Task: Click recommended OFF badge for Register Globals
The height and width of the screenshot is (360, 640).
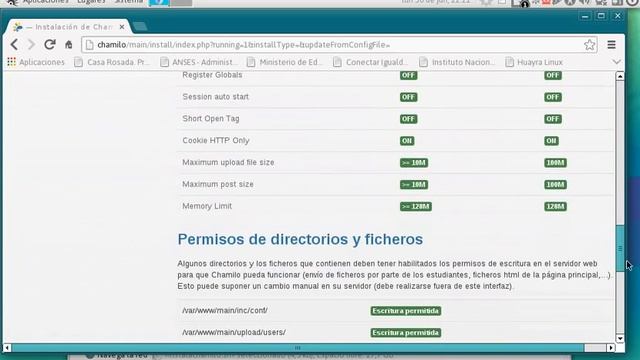Action: tap(408, 75)
